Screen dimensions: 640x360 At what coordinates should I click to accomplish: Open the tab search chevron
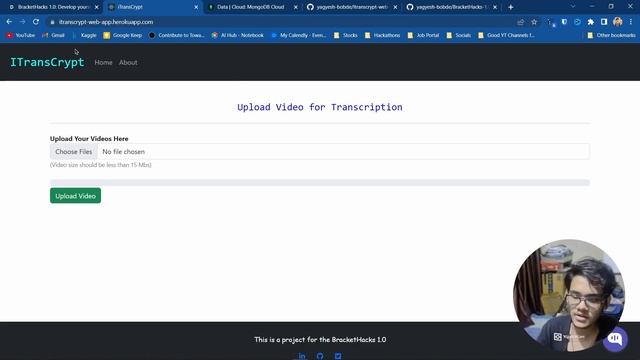pos(573,7)
